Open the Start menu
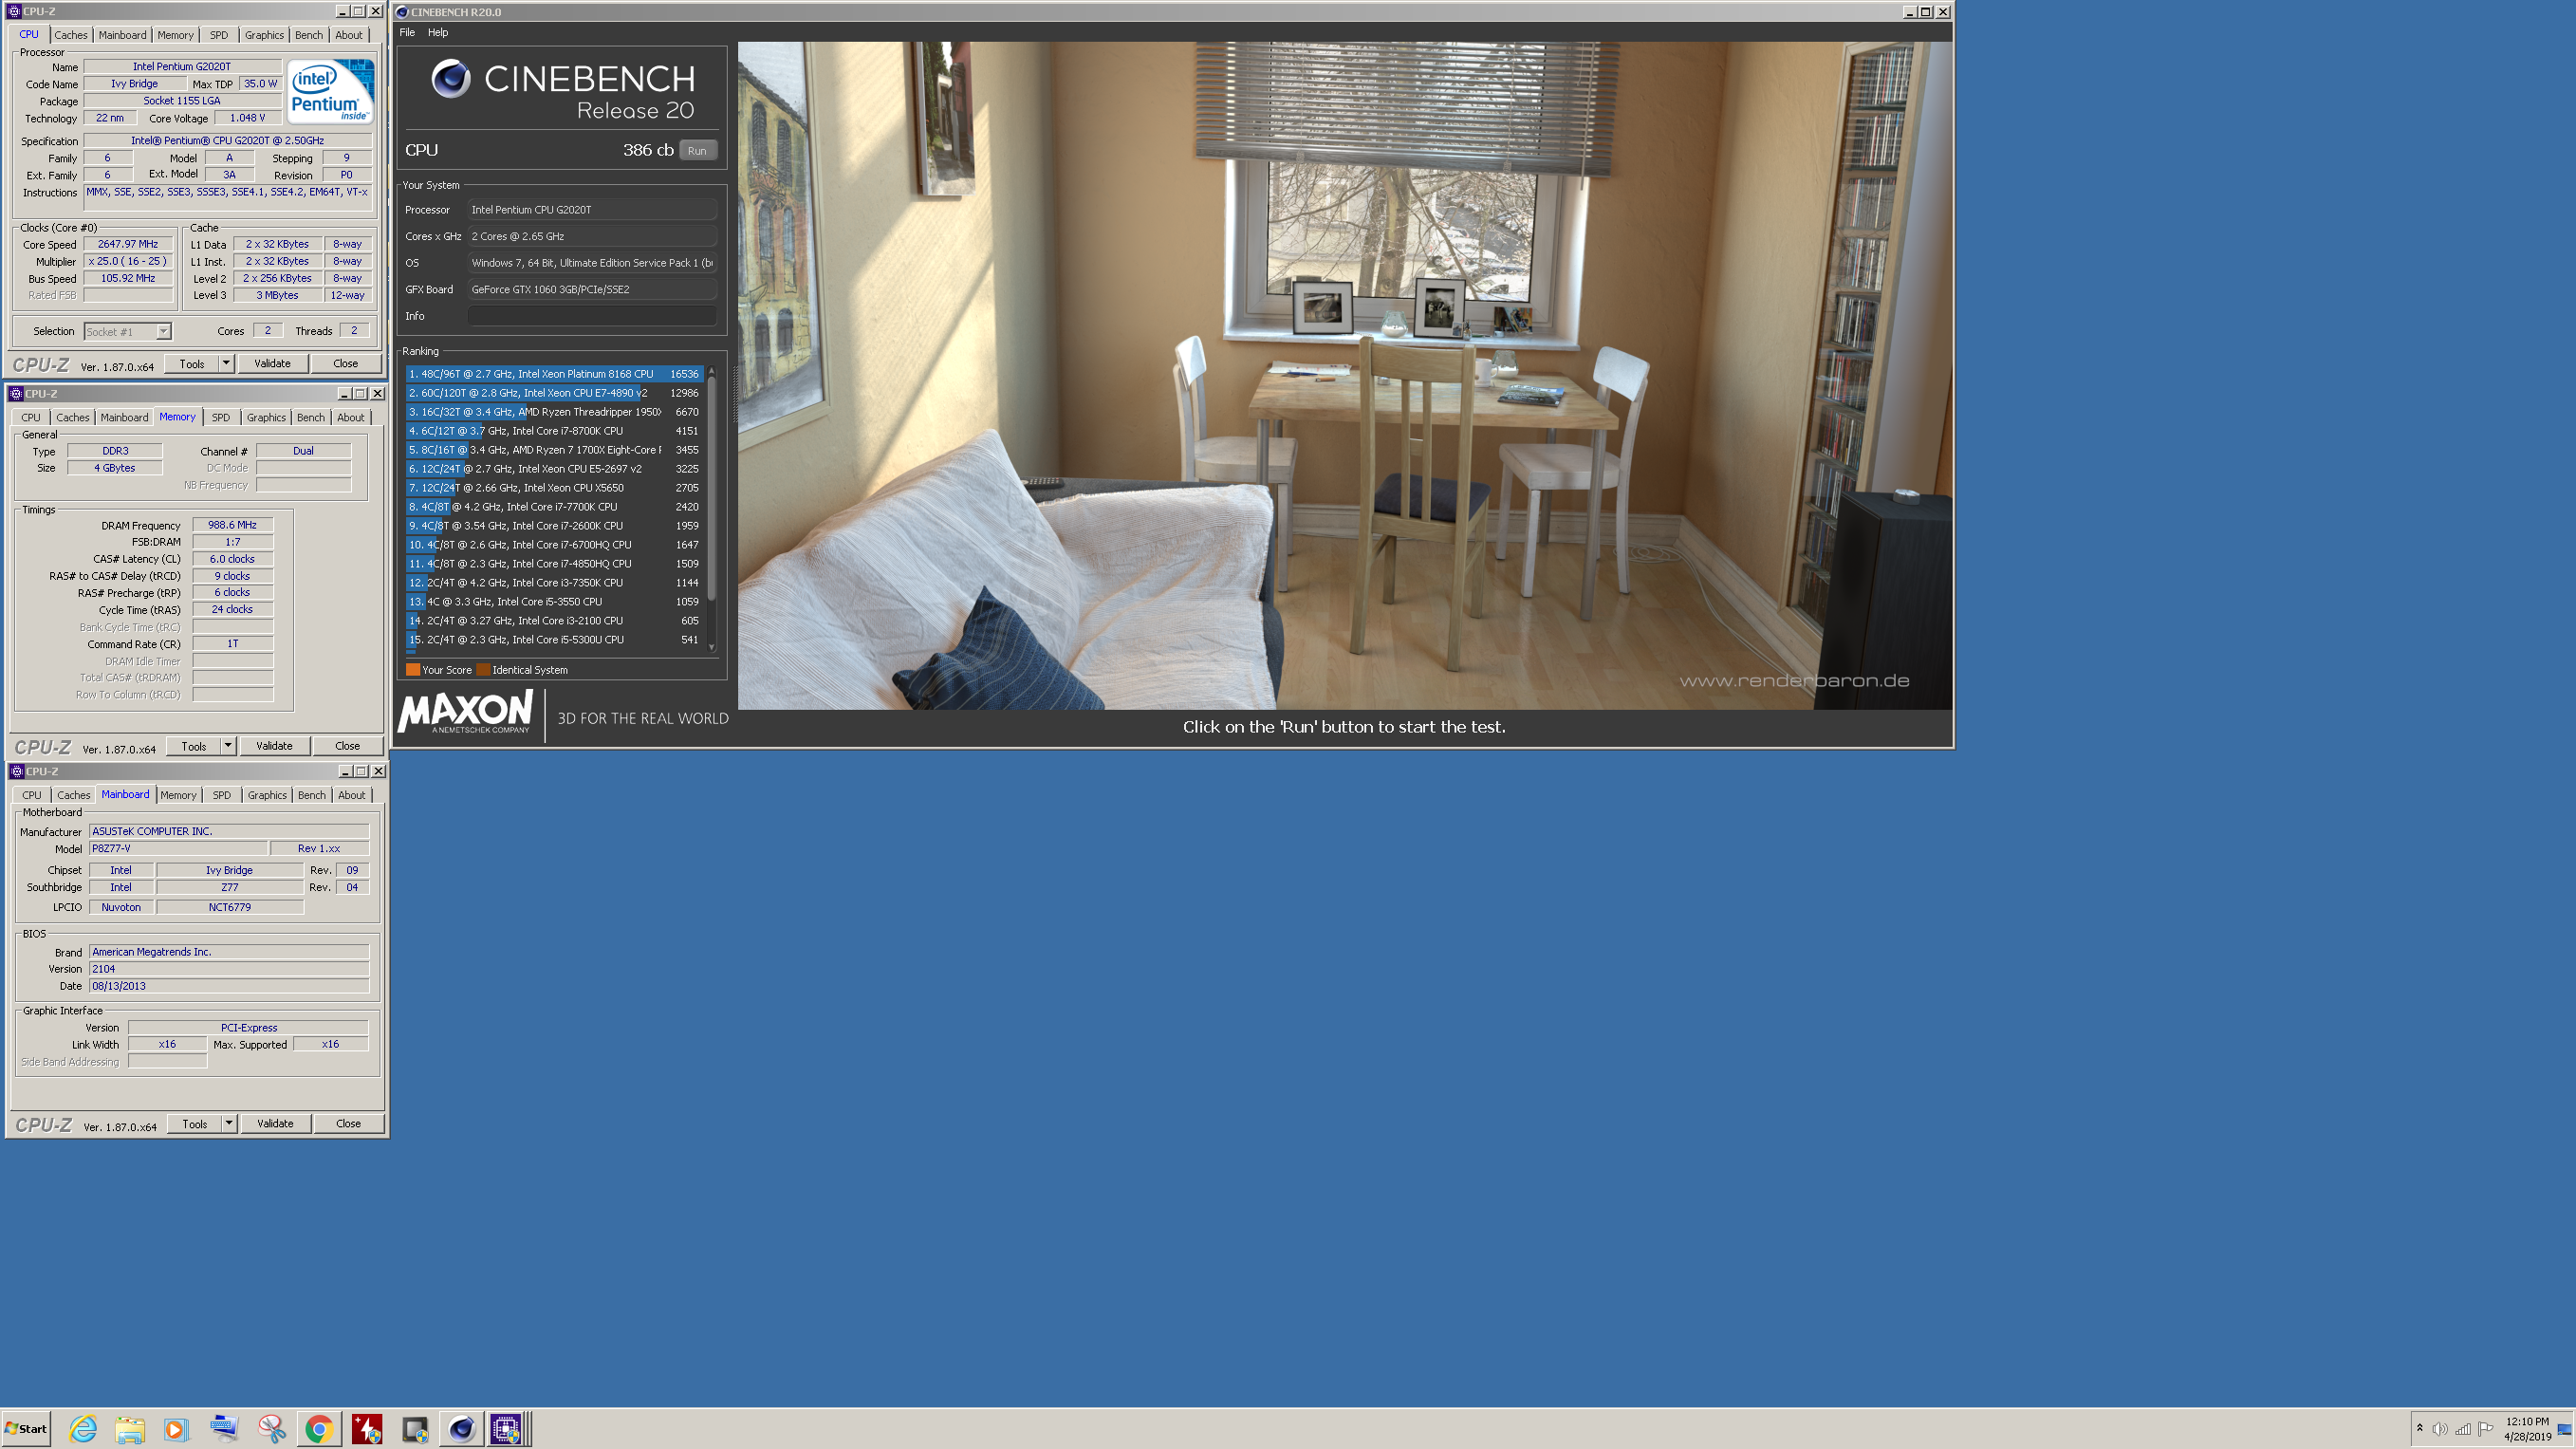This screenshot has height=1449, width=2576. (x=26, y=1429)
